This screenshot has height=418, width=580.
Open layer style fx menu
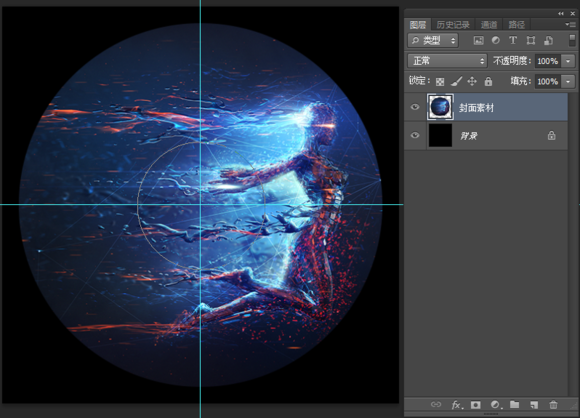(457, 405)
